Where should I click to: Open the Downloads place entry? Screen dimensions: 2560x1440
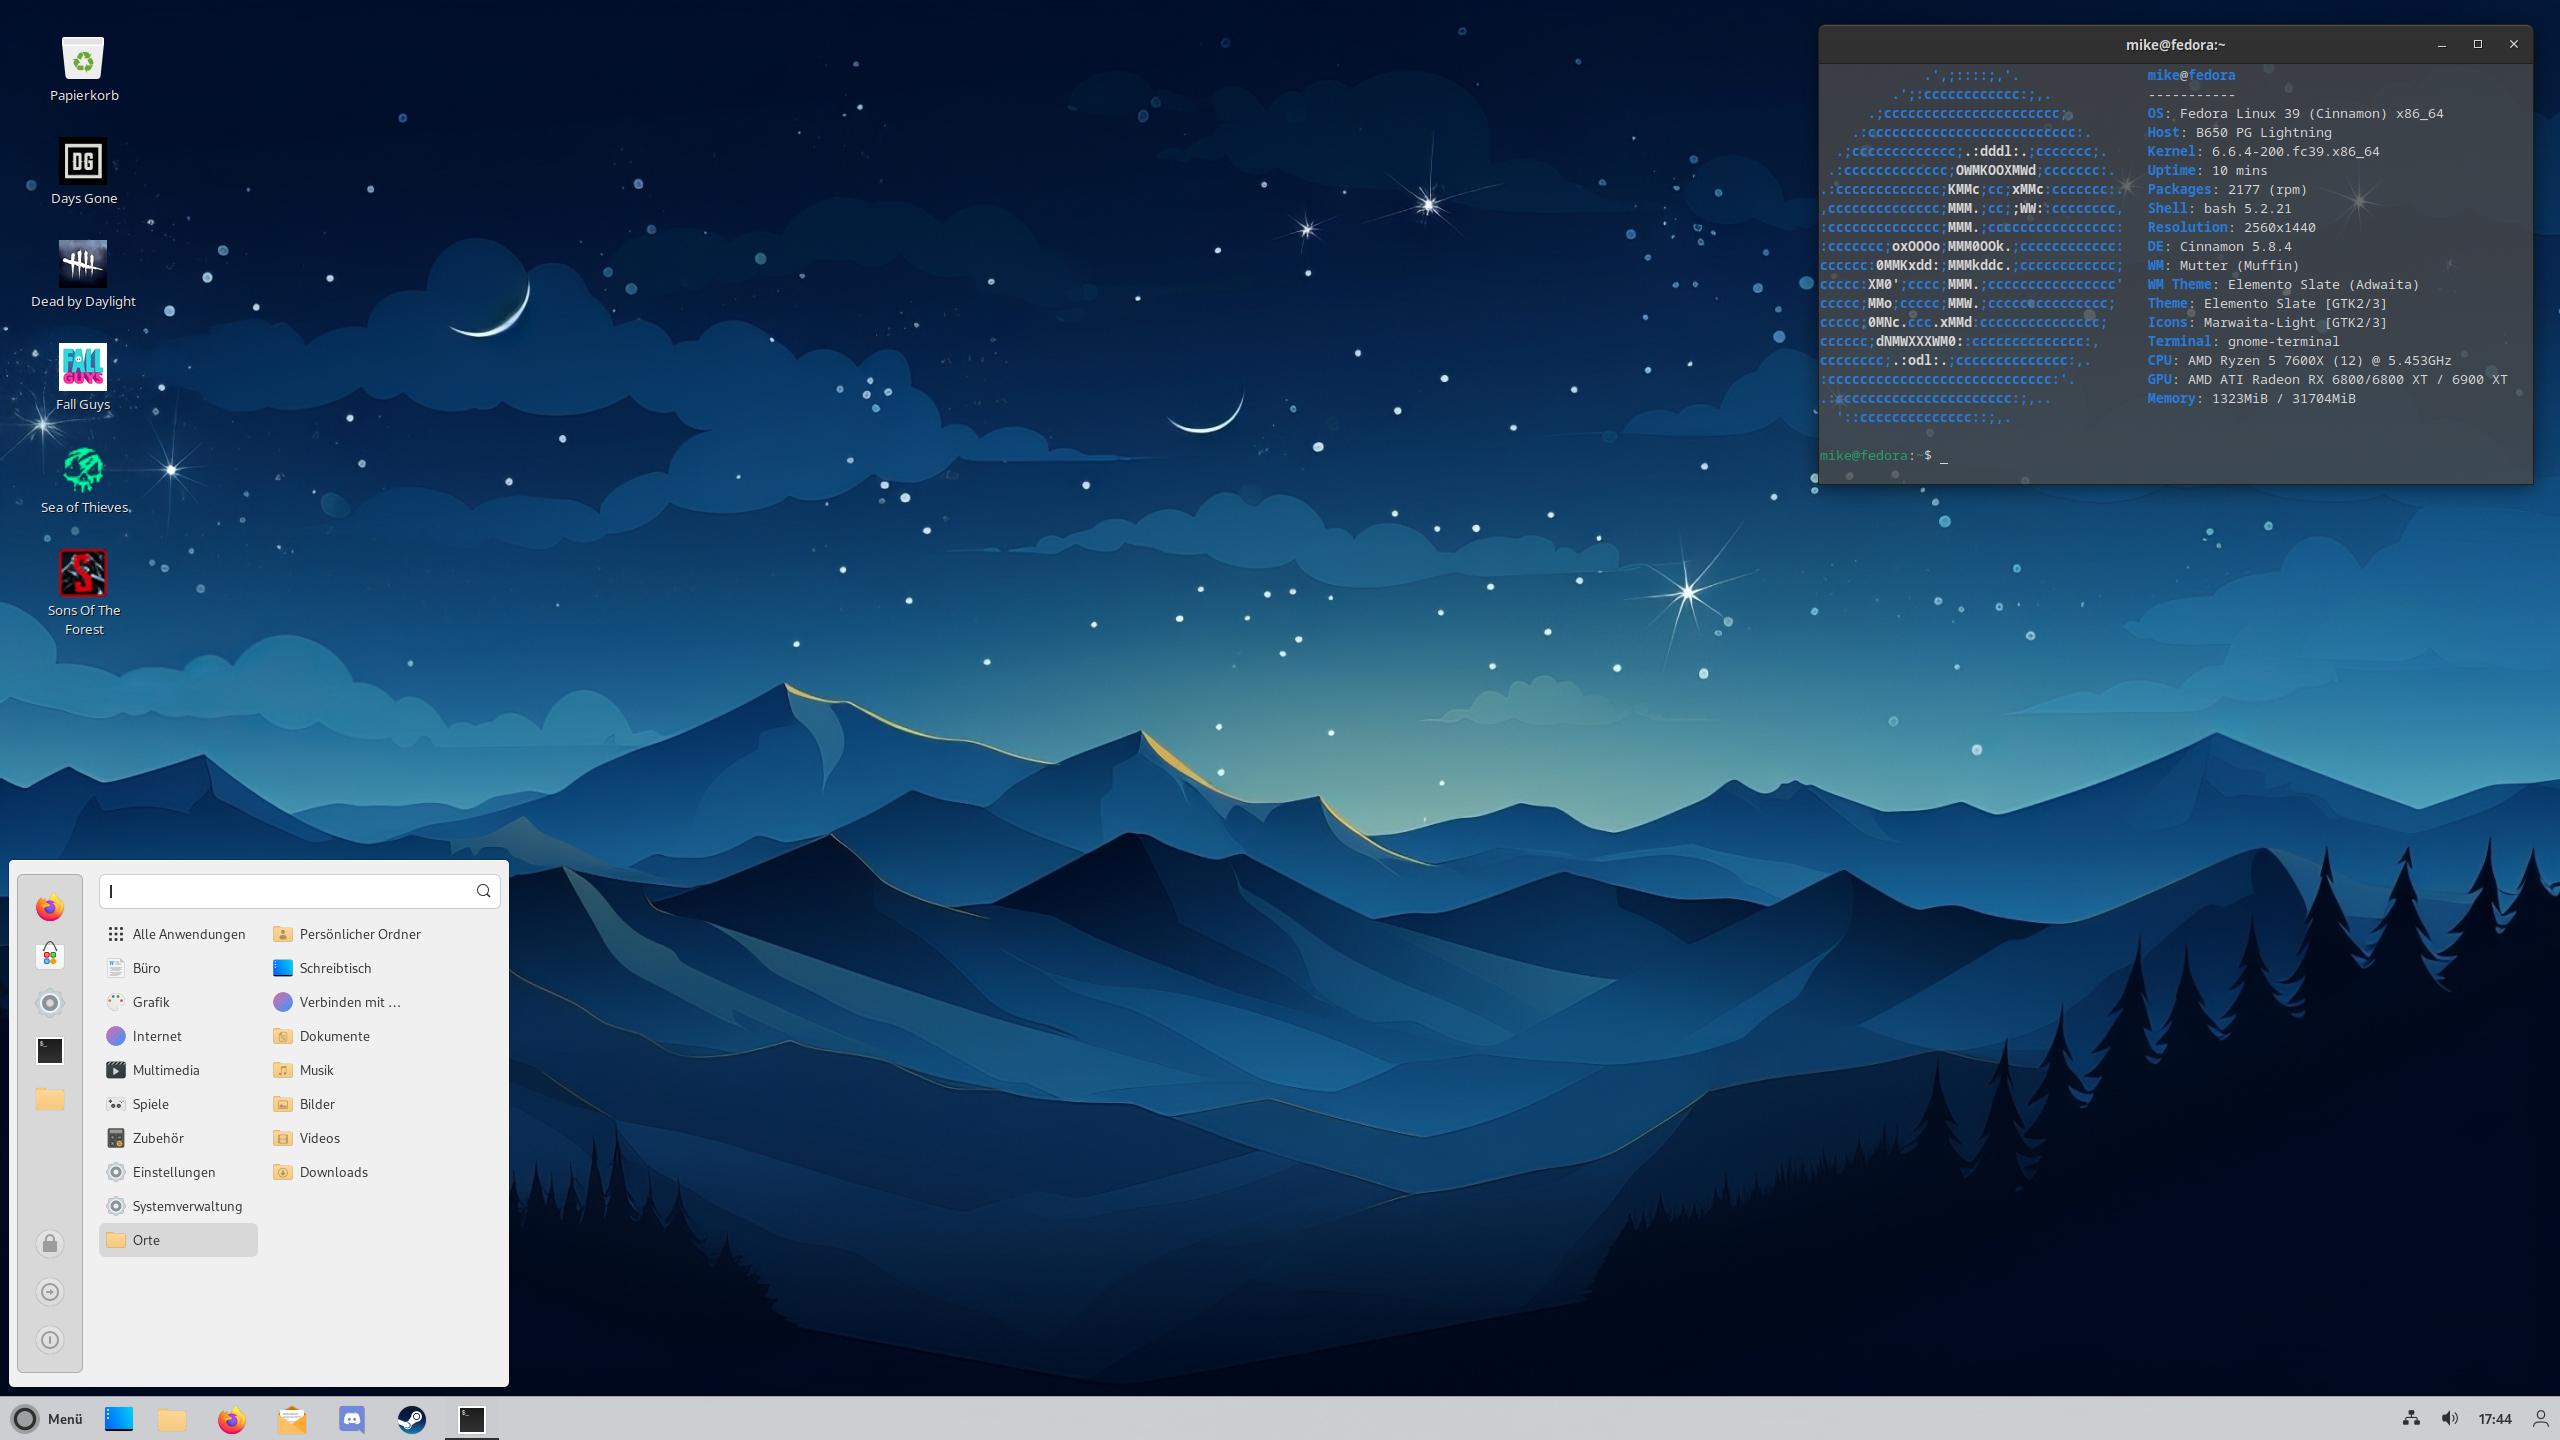(333, 1172)
